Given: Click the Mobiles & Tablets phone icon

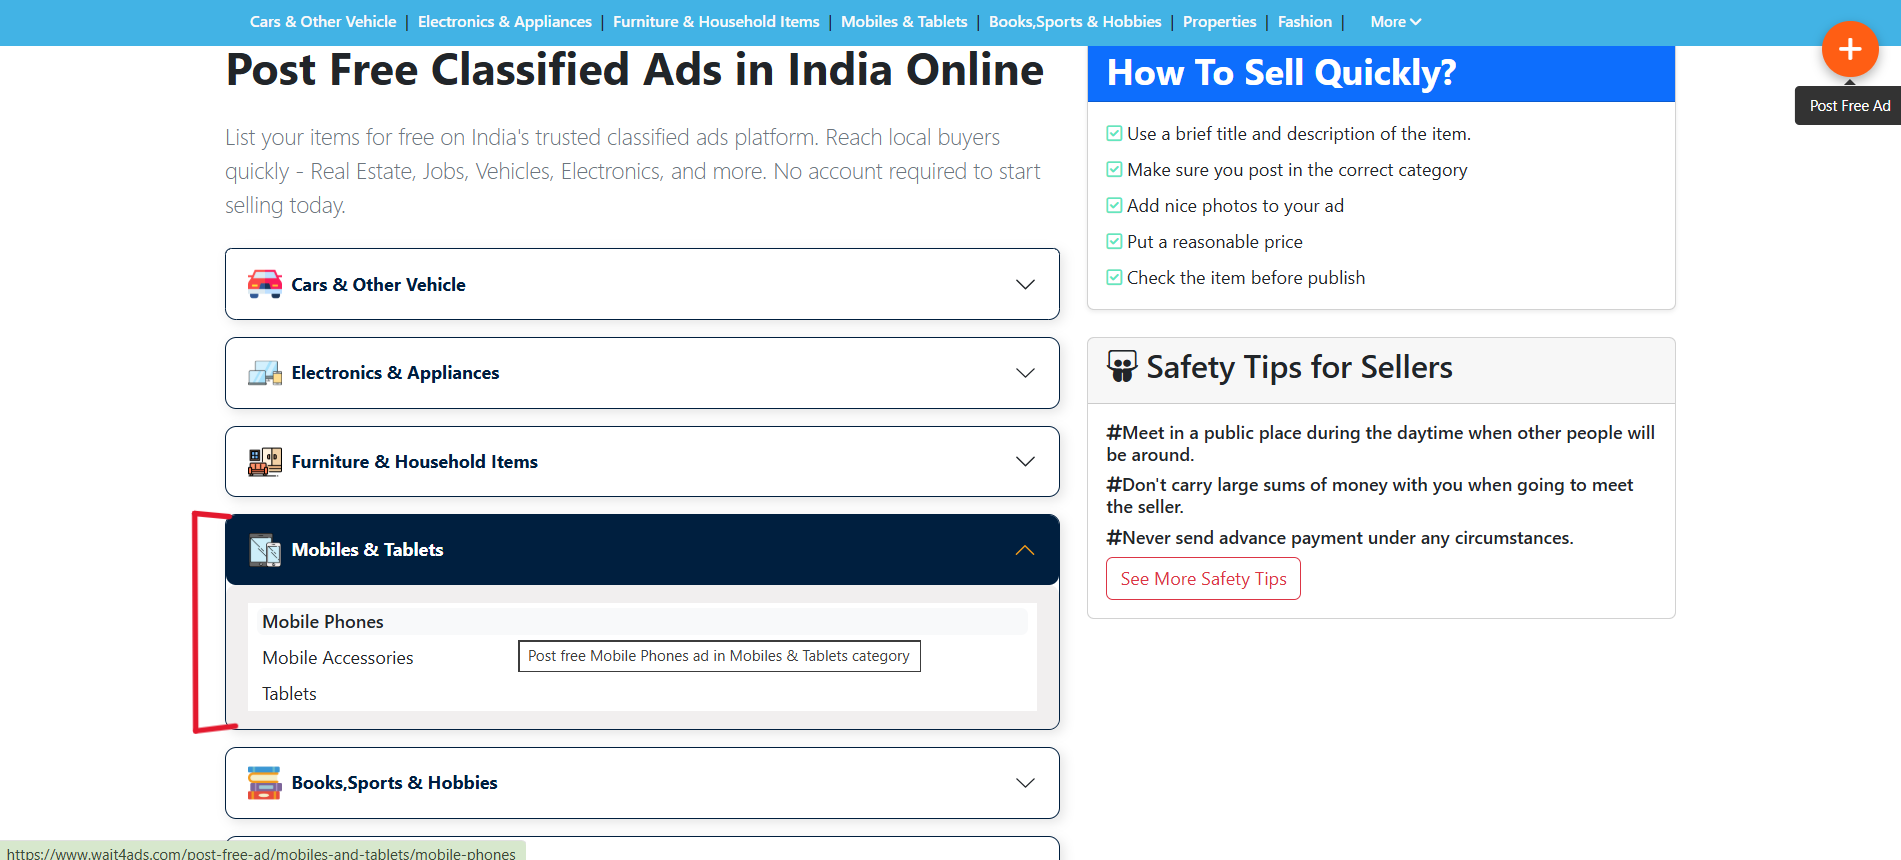Looking at the screenshot, I should (x=265, y=550).
